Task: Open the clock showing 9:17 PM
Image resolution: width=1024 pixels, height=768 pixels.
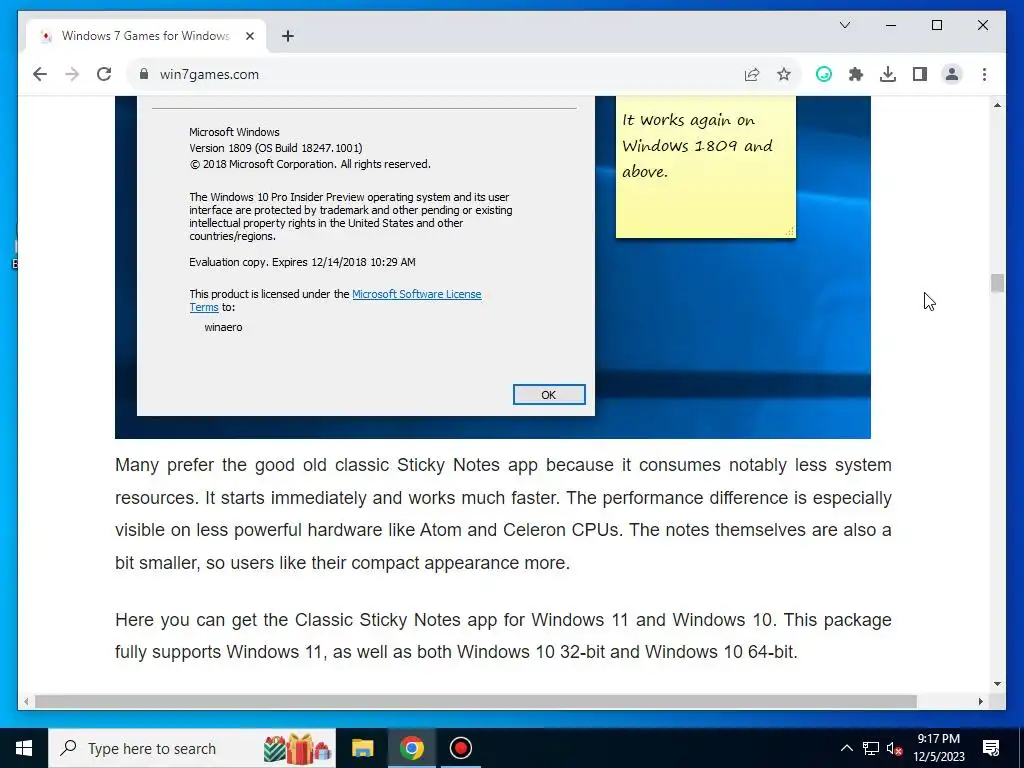Action: coord(938,748)
